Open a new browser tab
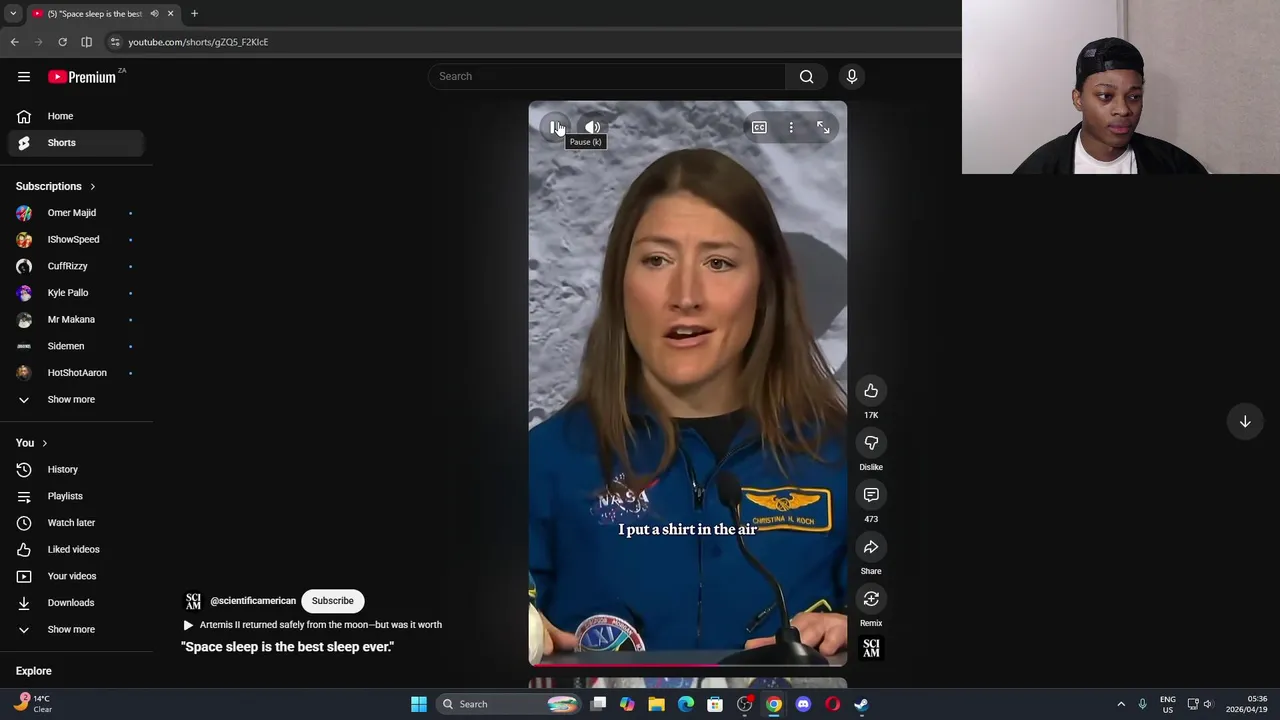 click(x=194, y=13)
